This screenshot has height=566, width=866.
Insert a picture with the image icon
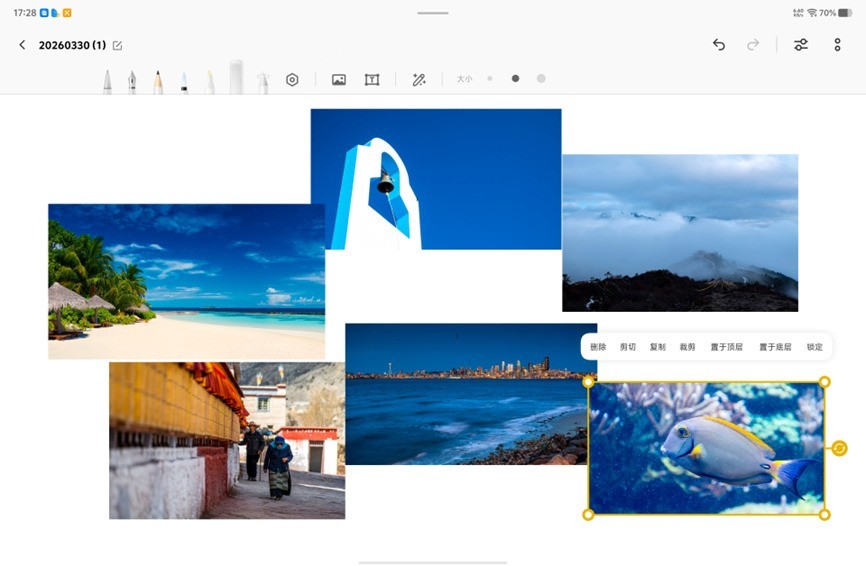pyautogui.click(x=339, y=79)
